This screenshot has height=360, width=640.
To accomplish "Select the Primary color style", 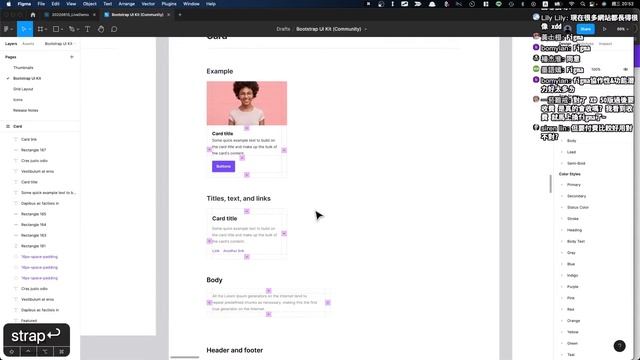I will (x=573, y=185).
